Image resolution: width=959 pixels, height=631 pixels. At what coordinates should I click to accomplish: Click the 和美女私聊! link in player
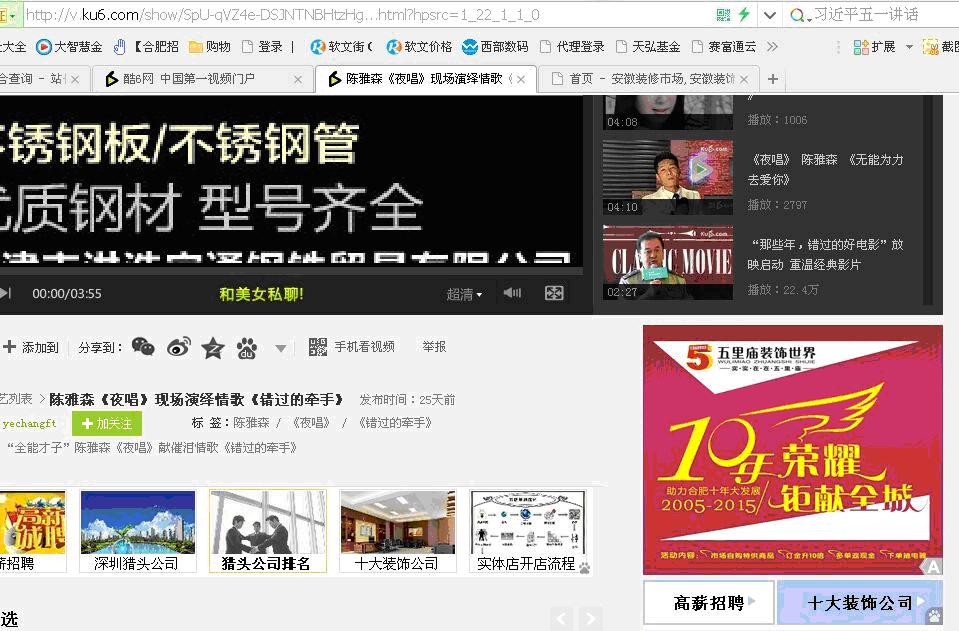point(262,294)
